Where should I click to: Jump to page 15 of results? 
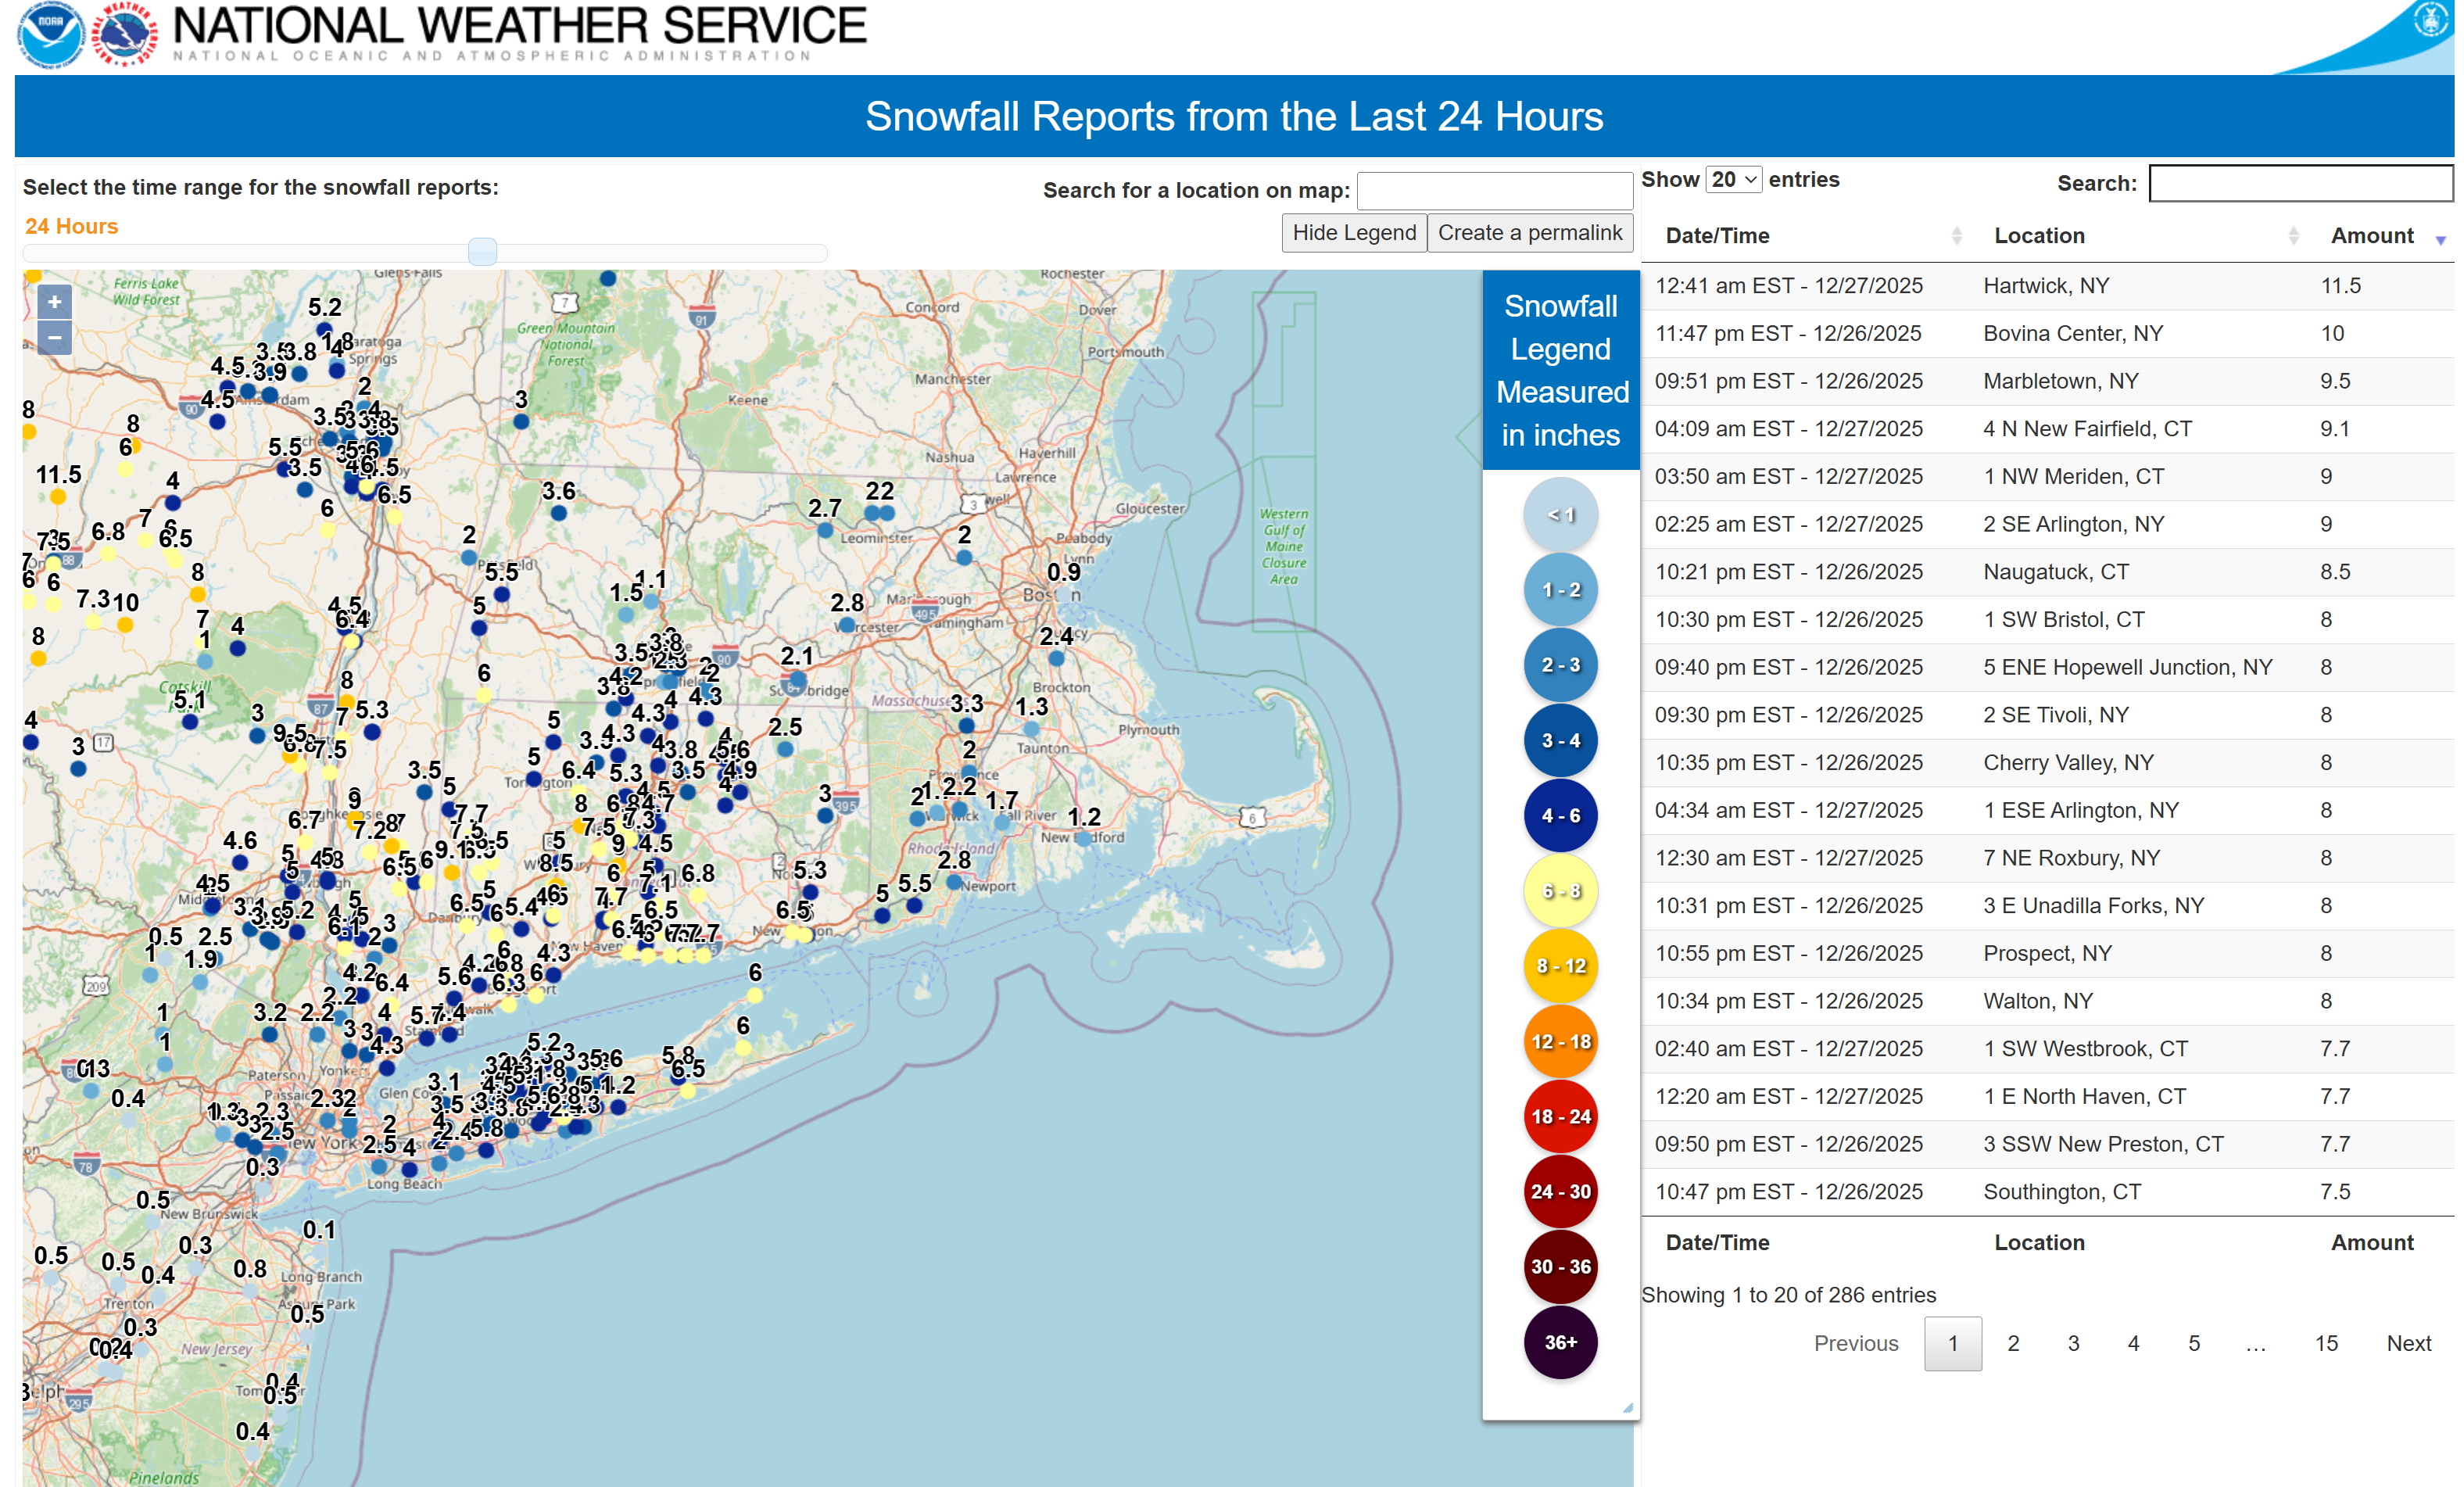click(2326, 1343)
